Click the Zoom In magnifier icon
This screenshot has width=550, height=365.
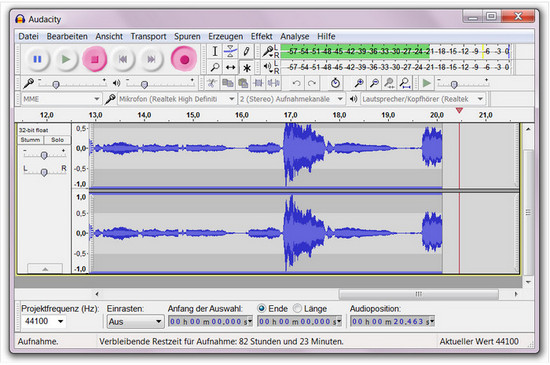click(358, 83)
